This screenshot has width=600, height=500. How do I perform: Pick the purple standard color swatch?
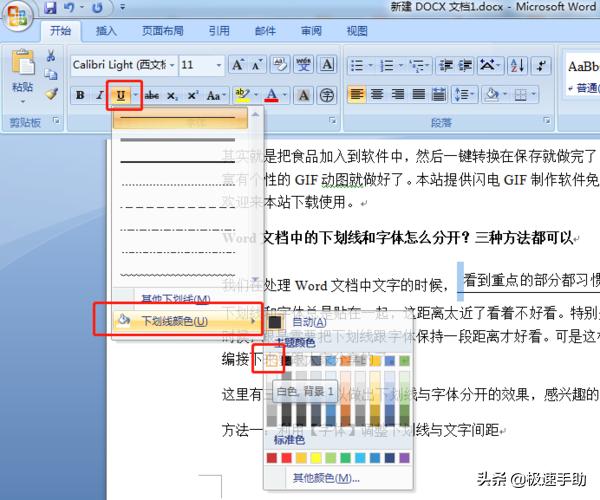coord(404,458)
